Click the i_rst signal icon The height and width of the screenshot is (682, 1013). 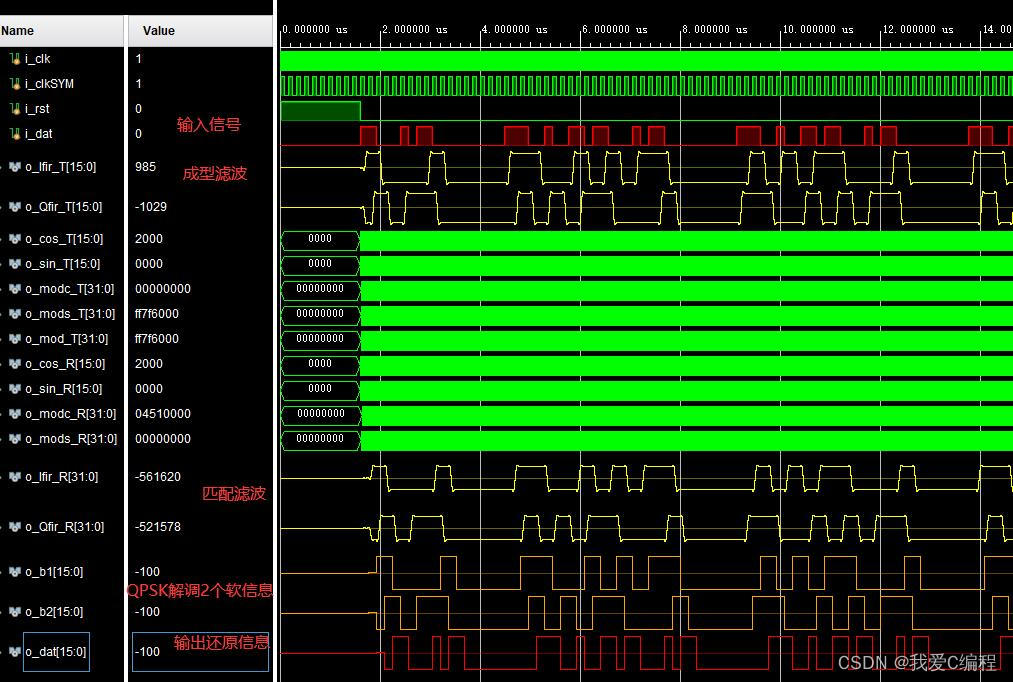pos(14,109)
